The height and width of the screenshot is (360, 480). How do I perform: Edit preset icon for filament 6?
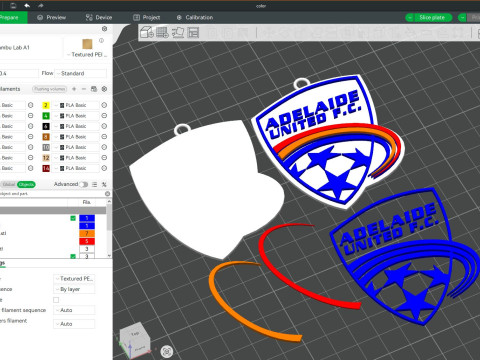pos(104,126)
